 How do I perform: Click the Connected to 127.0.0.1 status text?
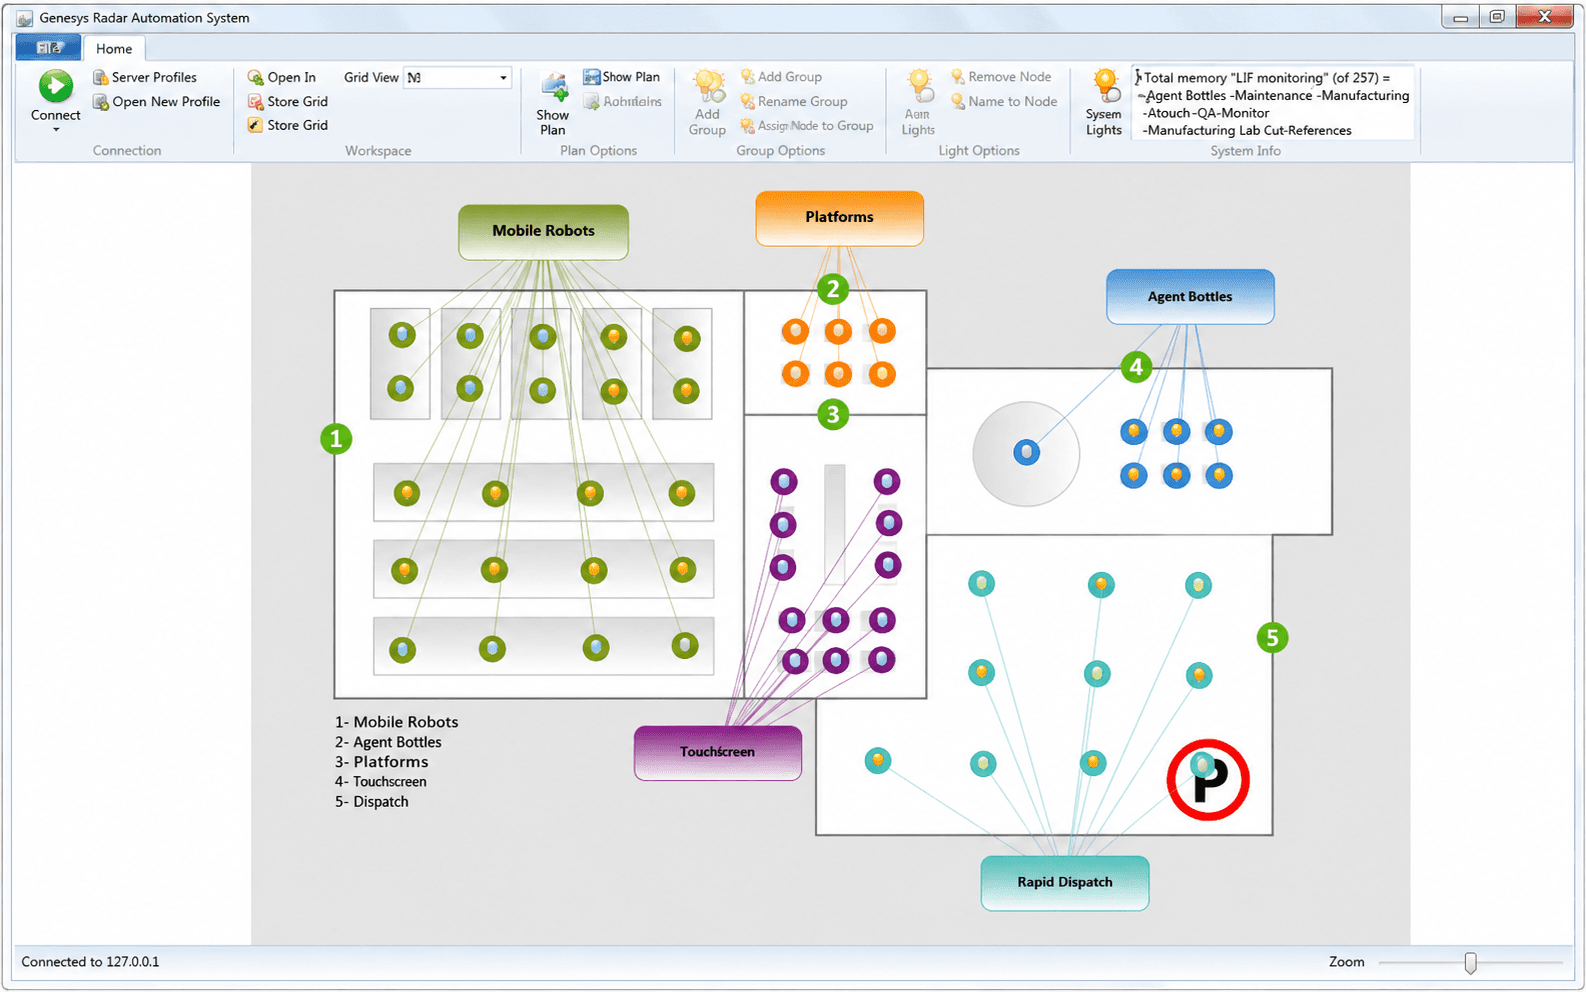(90, 962)
